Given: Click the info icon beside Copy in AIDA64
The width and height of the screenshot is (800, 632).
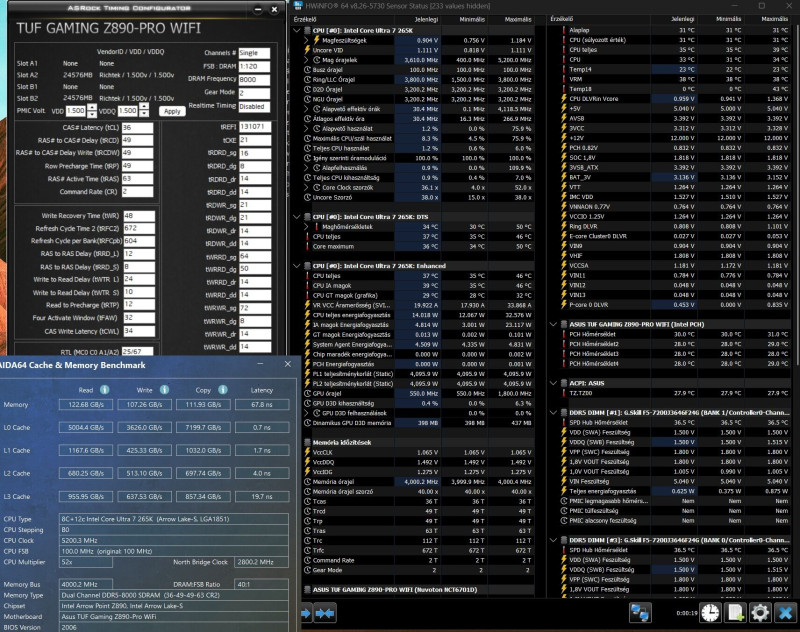Looking at the screenshot, I should pos(223,390).
